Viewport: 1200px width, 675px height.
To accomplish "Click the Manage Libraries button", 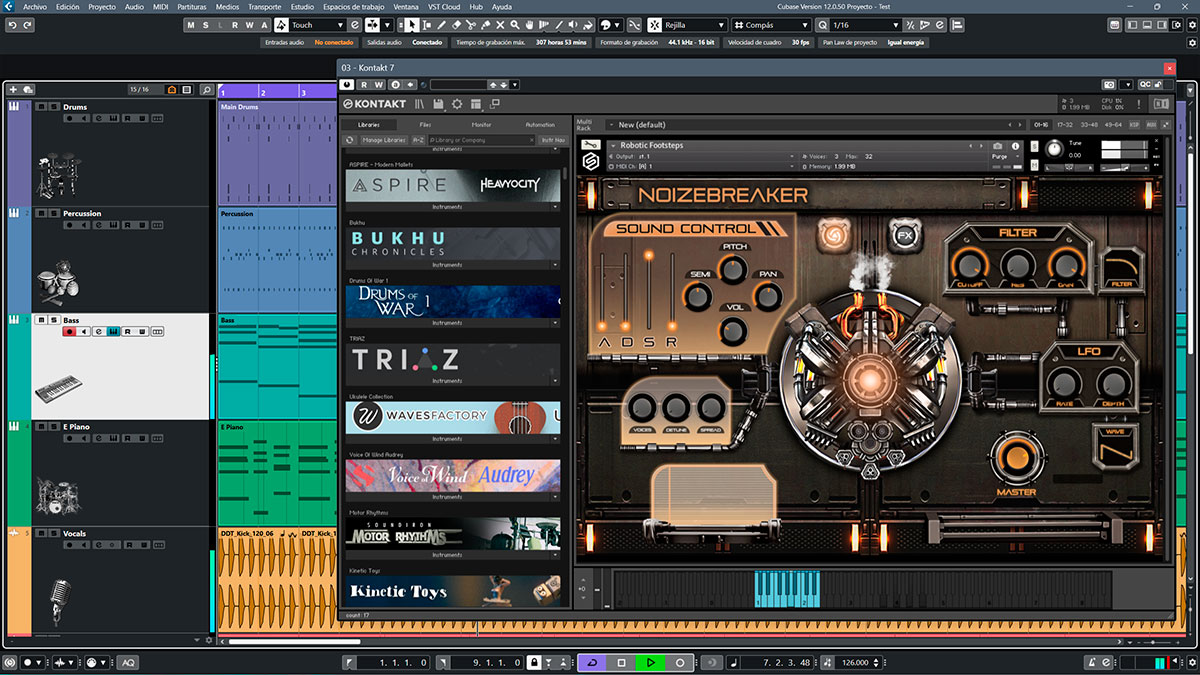I will click(384, 140).
